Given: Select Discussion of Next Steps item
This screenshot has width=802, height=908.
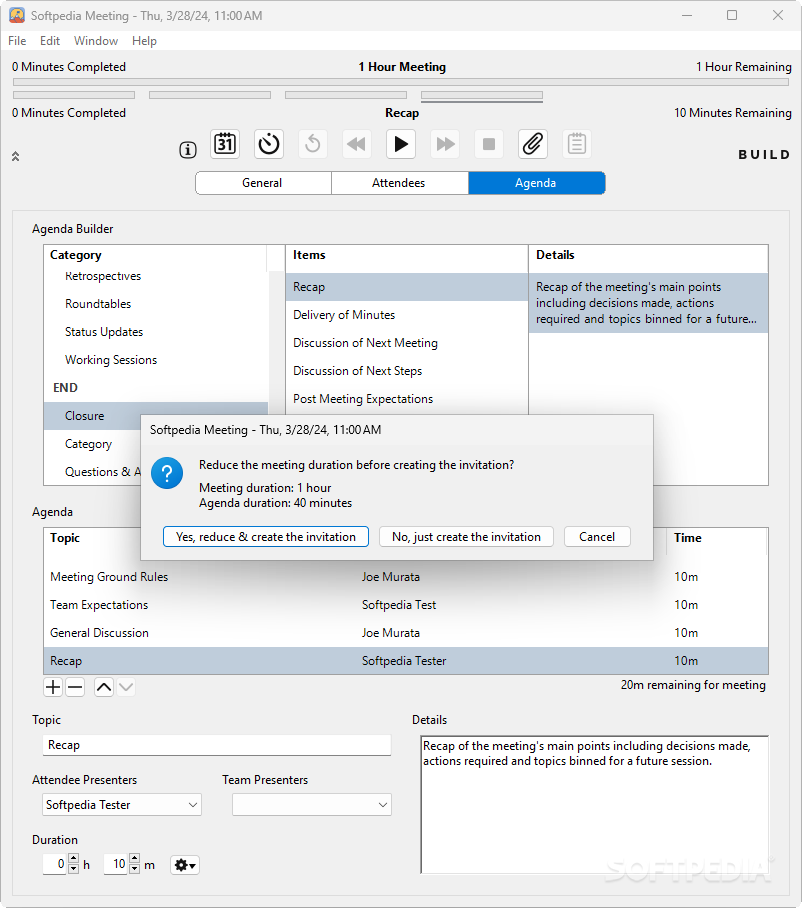Looking at the screenshot, I should coord(407,371).
